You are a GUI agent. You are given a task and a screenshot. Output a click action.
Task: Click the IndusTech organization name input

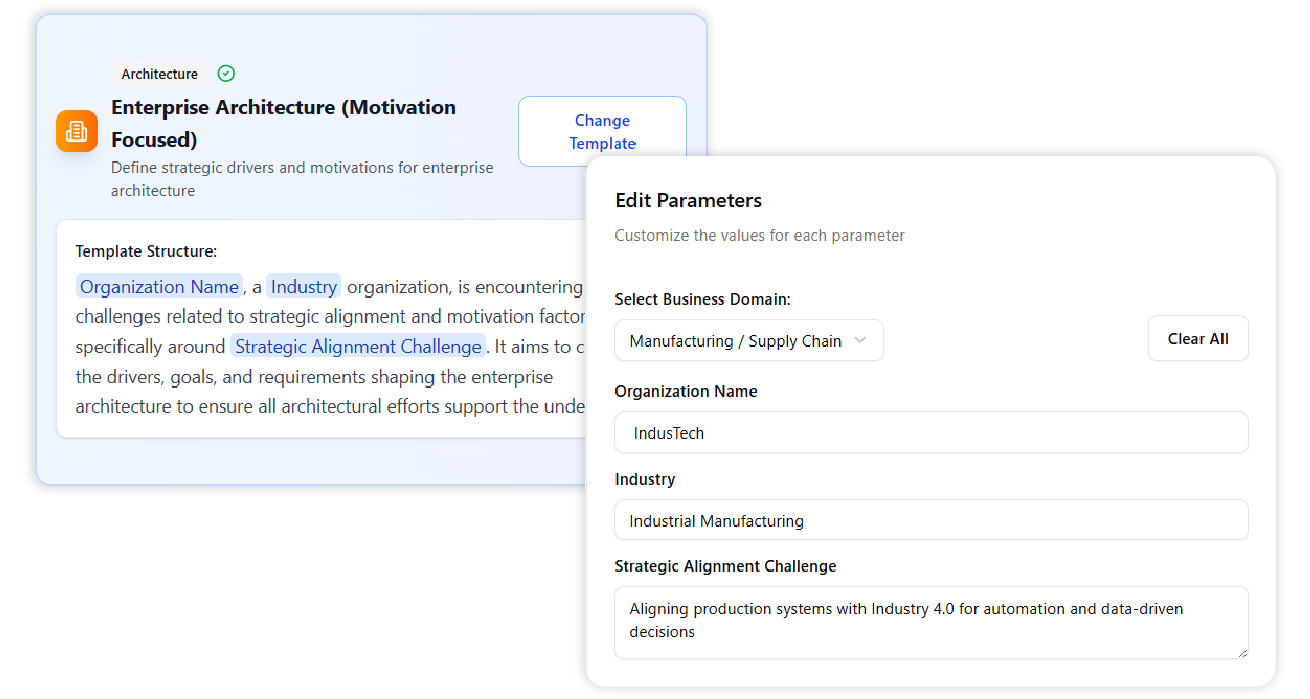point(930,433)
